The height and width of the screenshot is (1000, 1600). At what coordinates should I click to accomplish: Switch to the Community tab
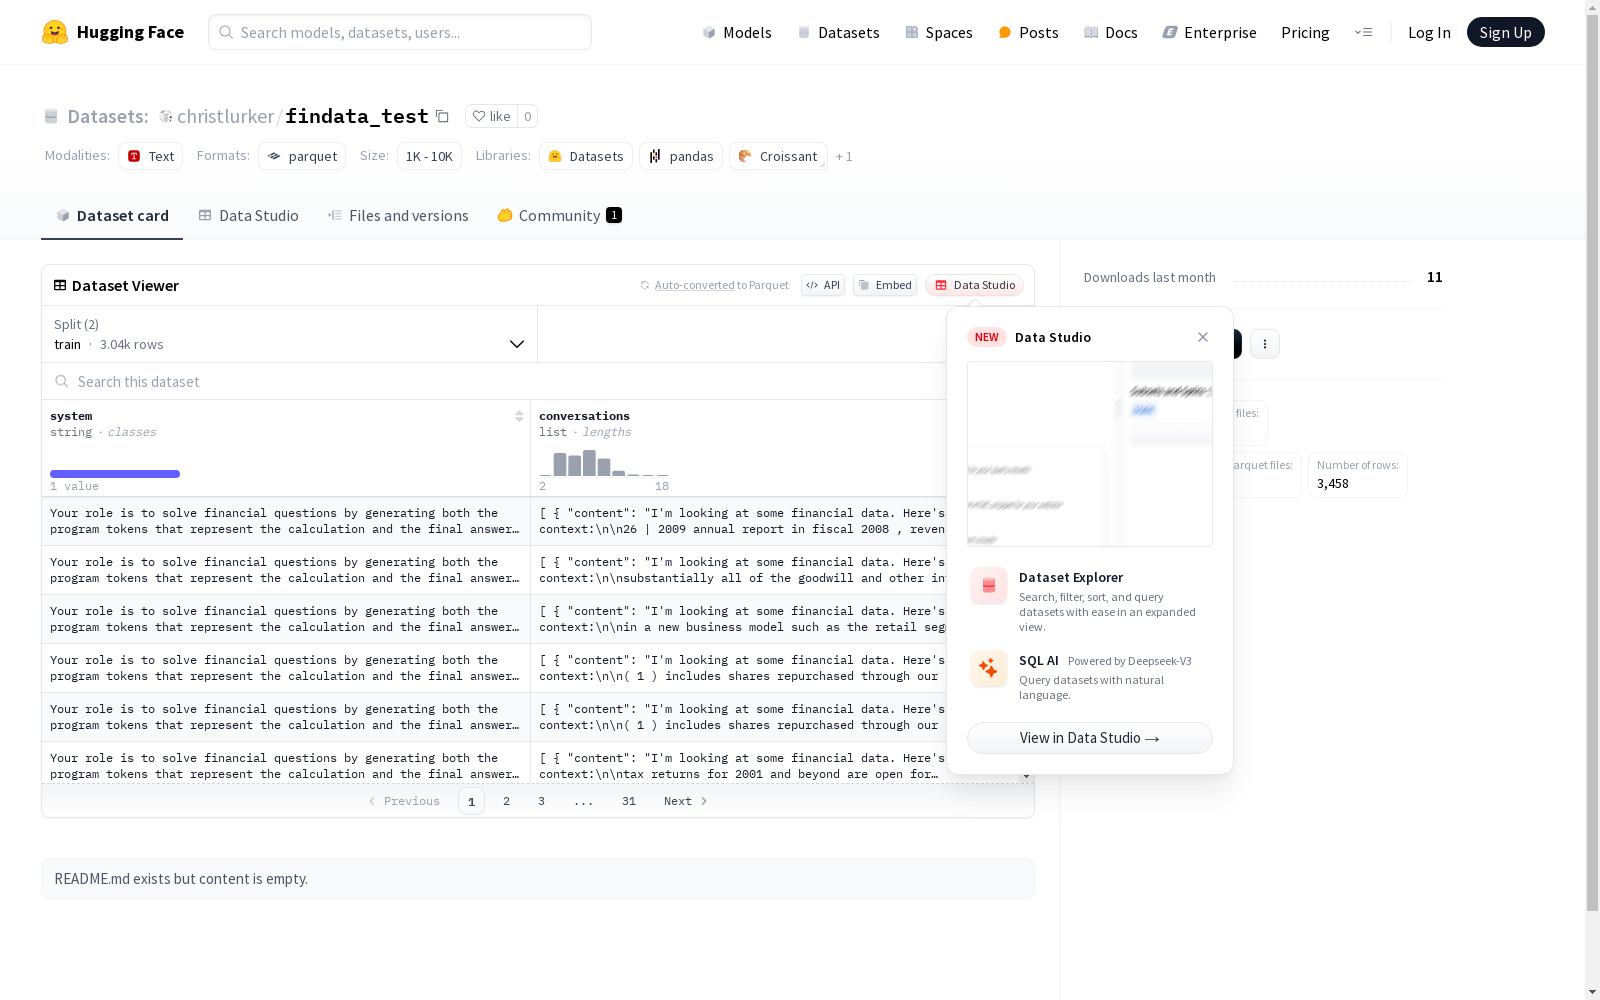[x=559, y=215]
